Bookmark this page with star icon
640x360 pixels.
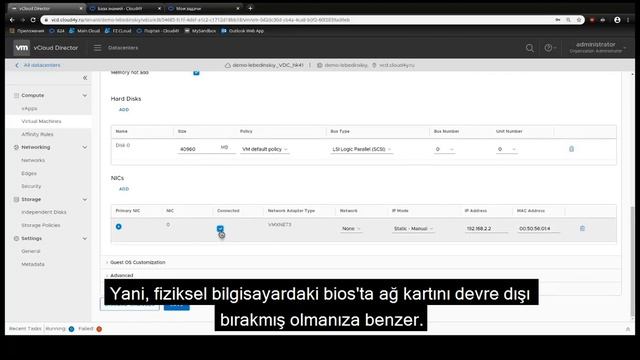[x=579, y=20]
